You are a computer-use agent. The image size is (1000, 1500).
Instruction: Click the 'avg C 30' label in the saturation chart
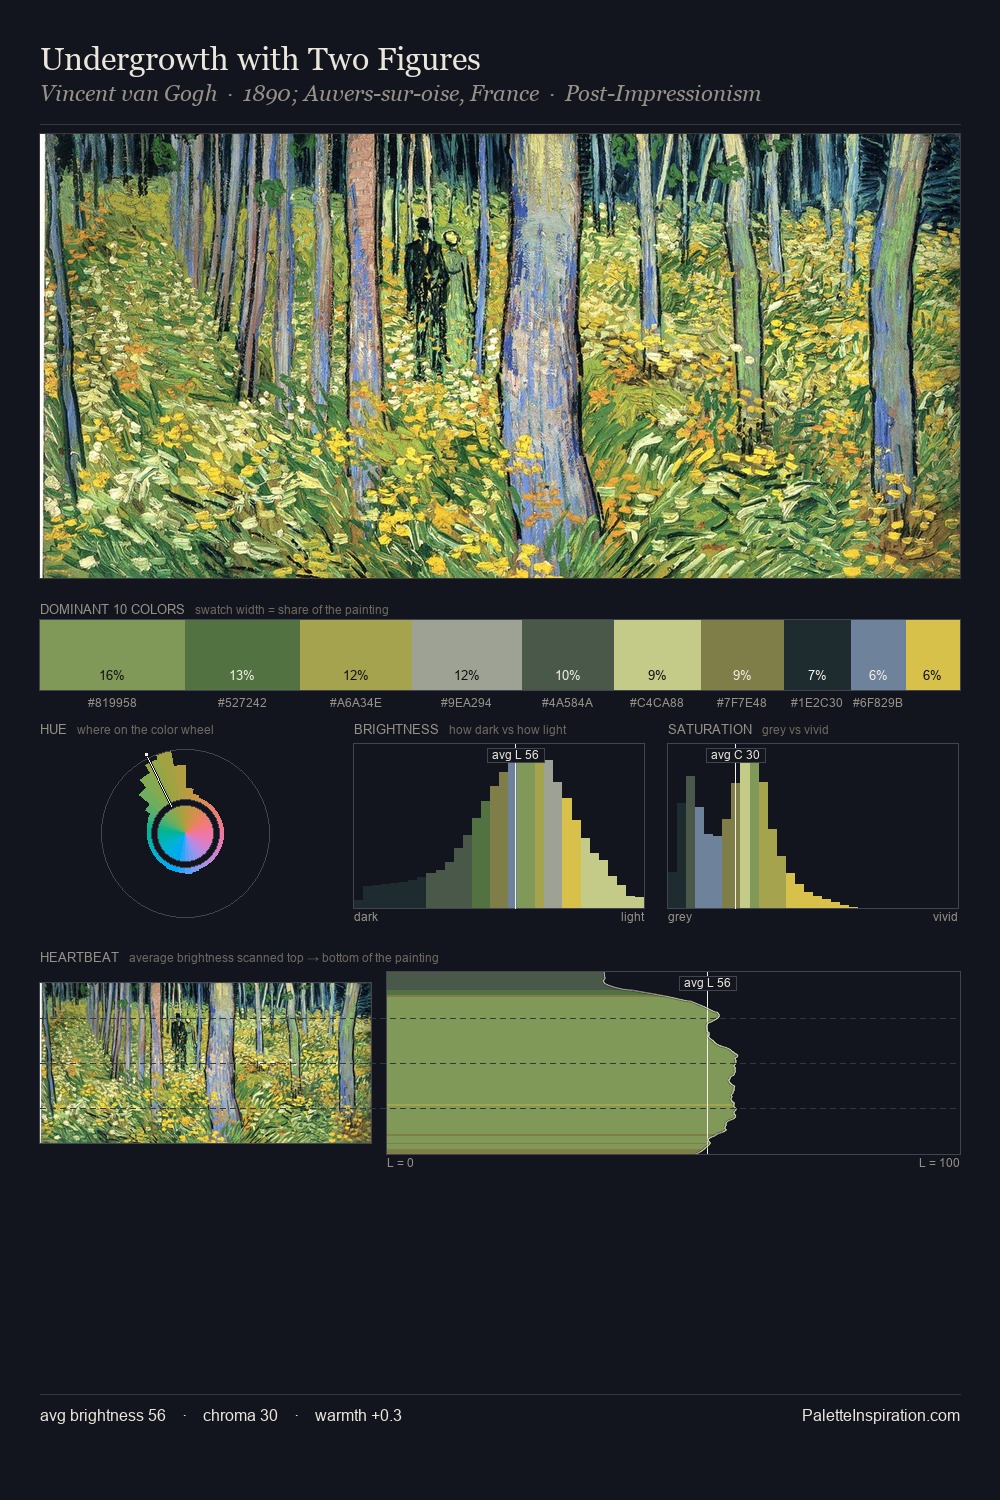coord(735,755)
